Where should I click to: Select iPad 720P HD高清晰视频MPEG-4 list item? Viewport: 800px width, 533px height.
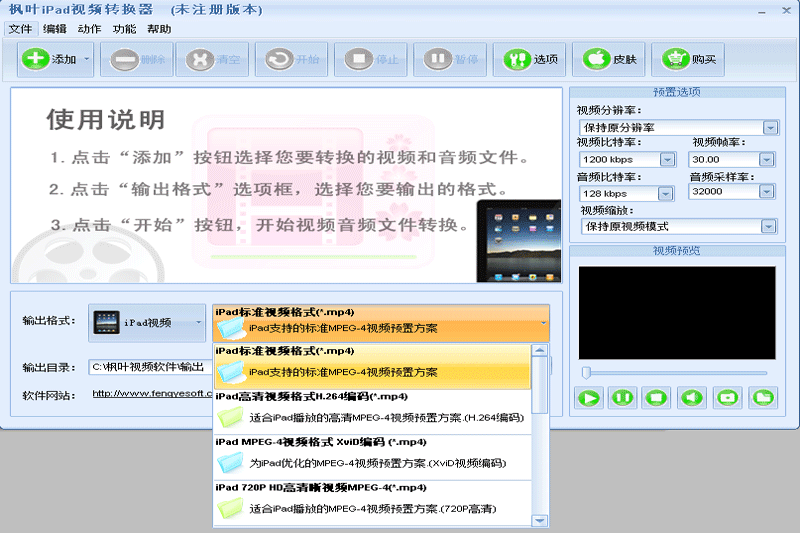click(x=372, y=502)
